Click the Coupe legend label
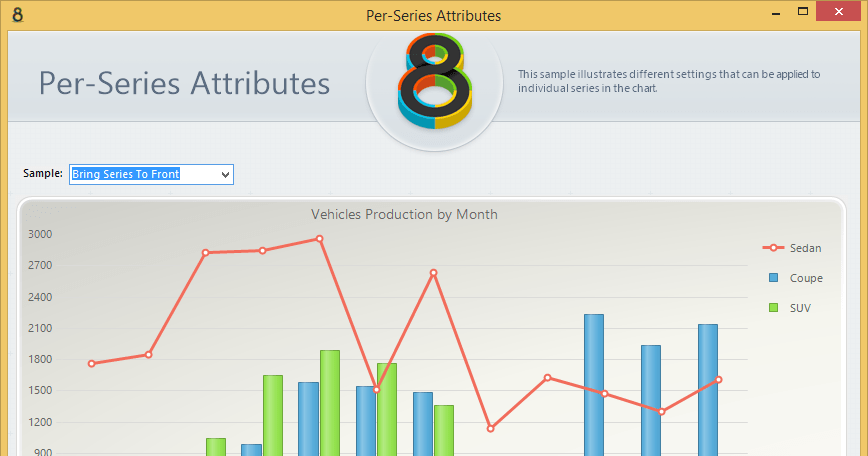868x456 pixels. coord(806,278)
